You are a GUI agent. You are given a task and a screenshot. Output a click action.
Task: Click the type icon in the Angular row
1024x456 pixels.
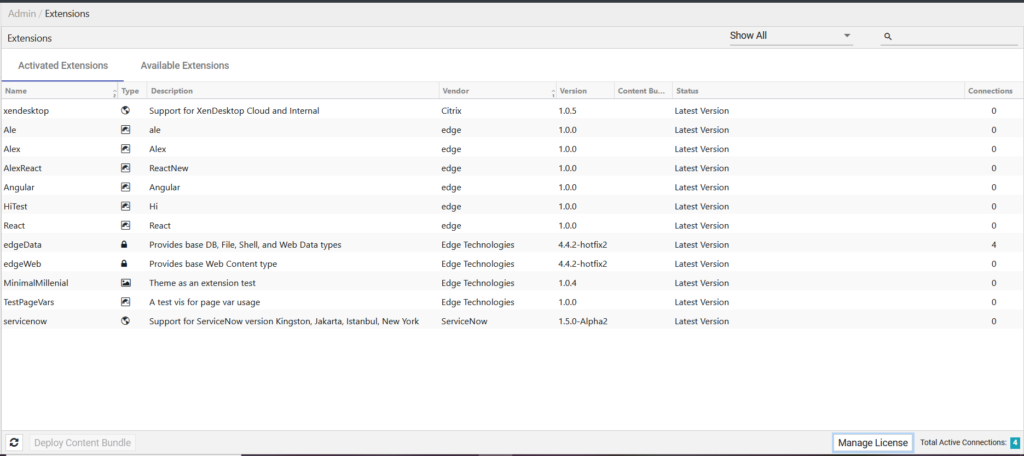[x=125, y=187]
